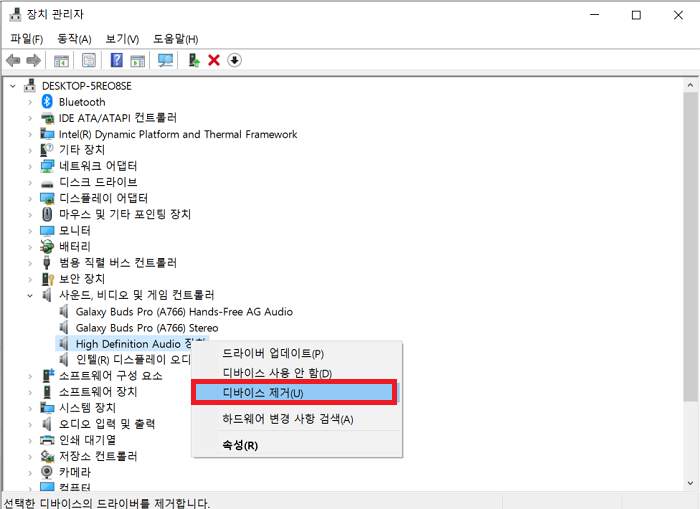Expand the Bluetooth category
Screen dimensions: 700x509
click(30, 102)
